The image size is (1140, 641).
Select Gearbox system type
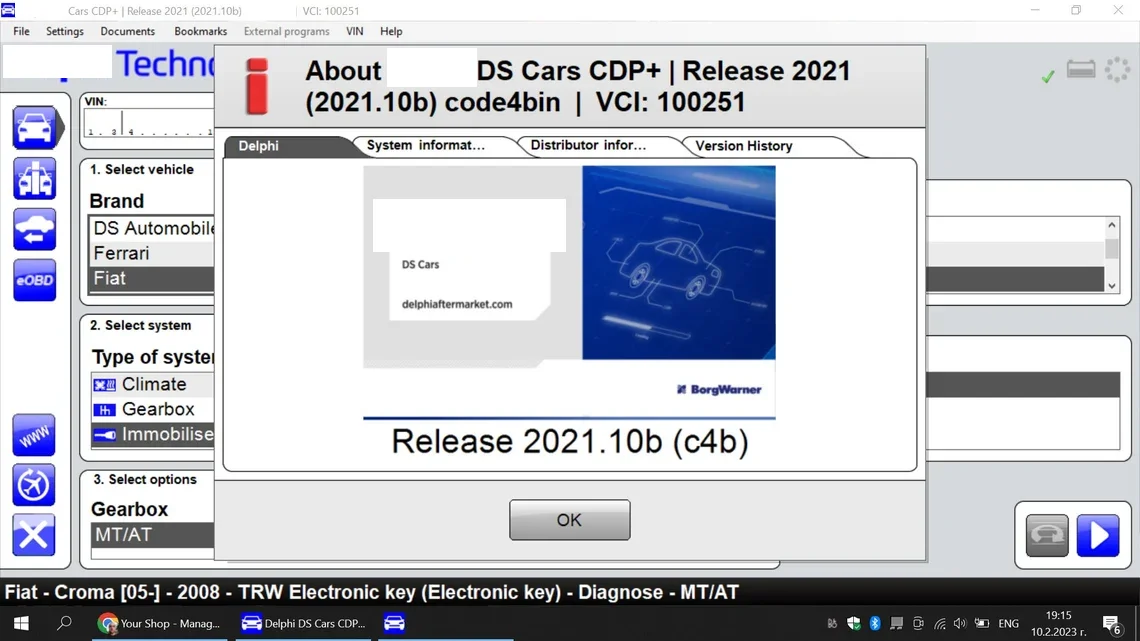point(153,410)
